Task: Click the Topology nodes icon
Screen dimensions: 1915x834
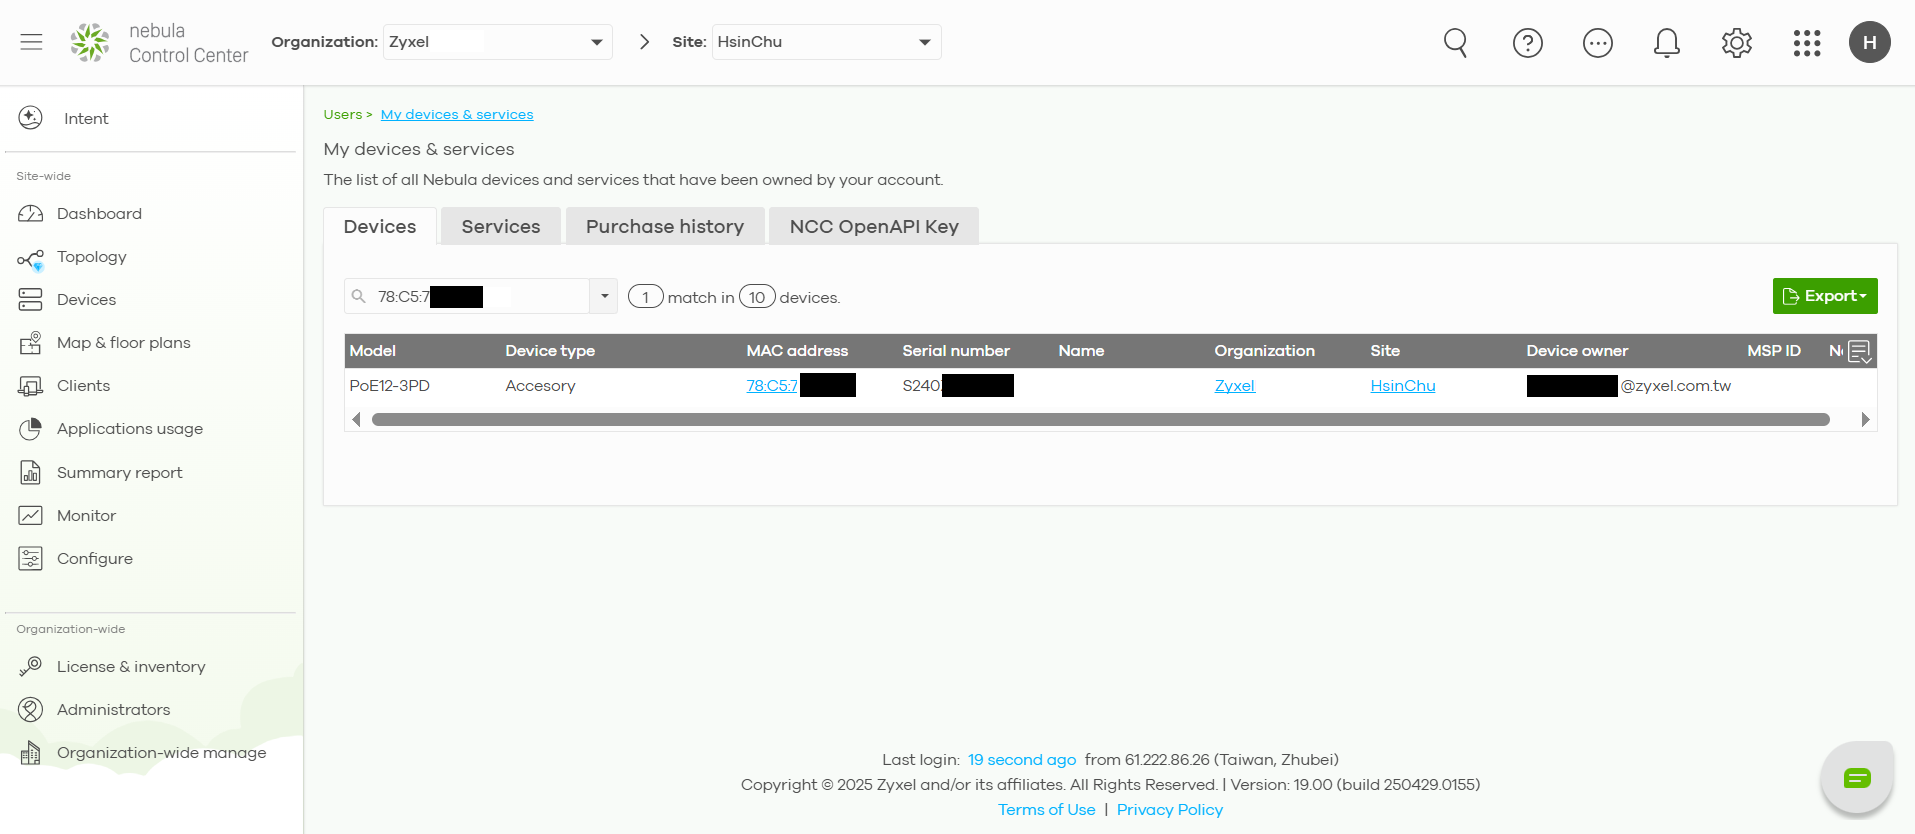Action: click(x=31, y=260)
